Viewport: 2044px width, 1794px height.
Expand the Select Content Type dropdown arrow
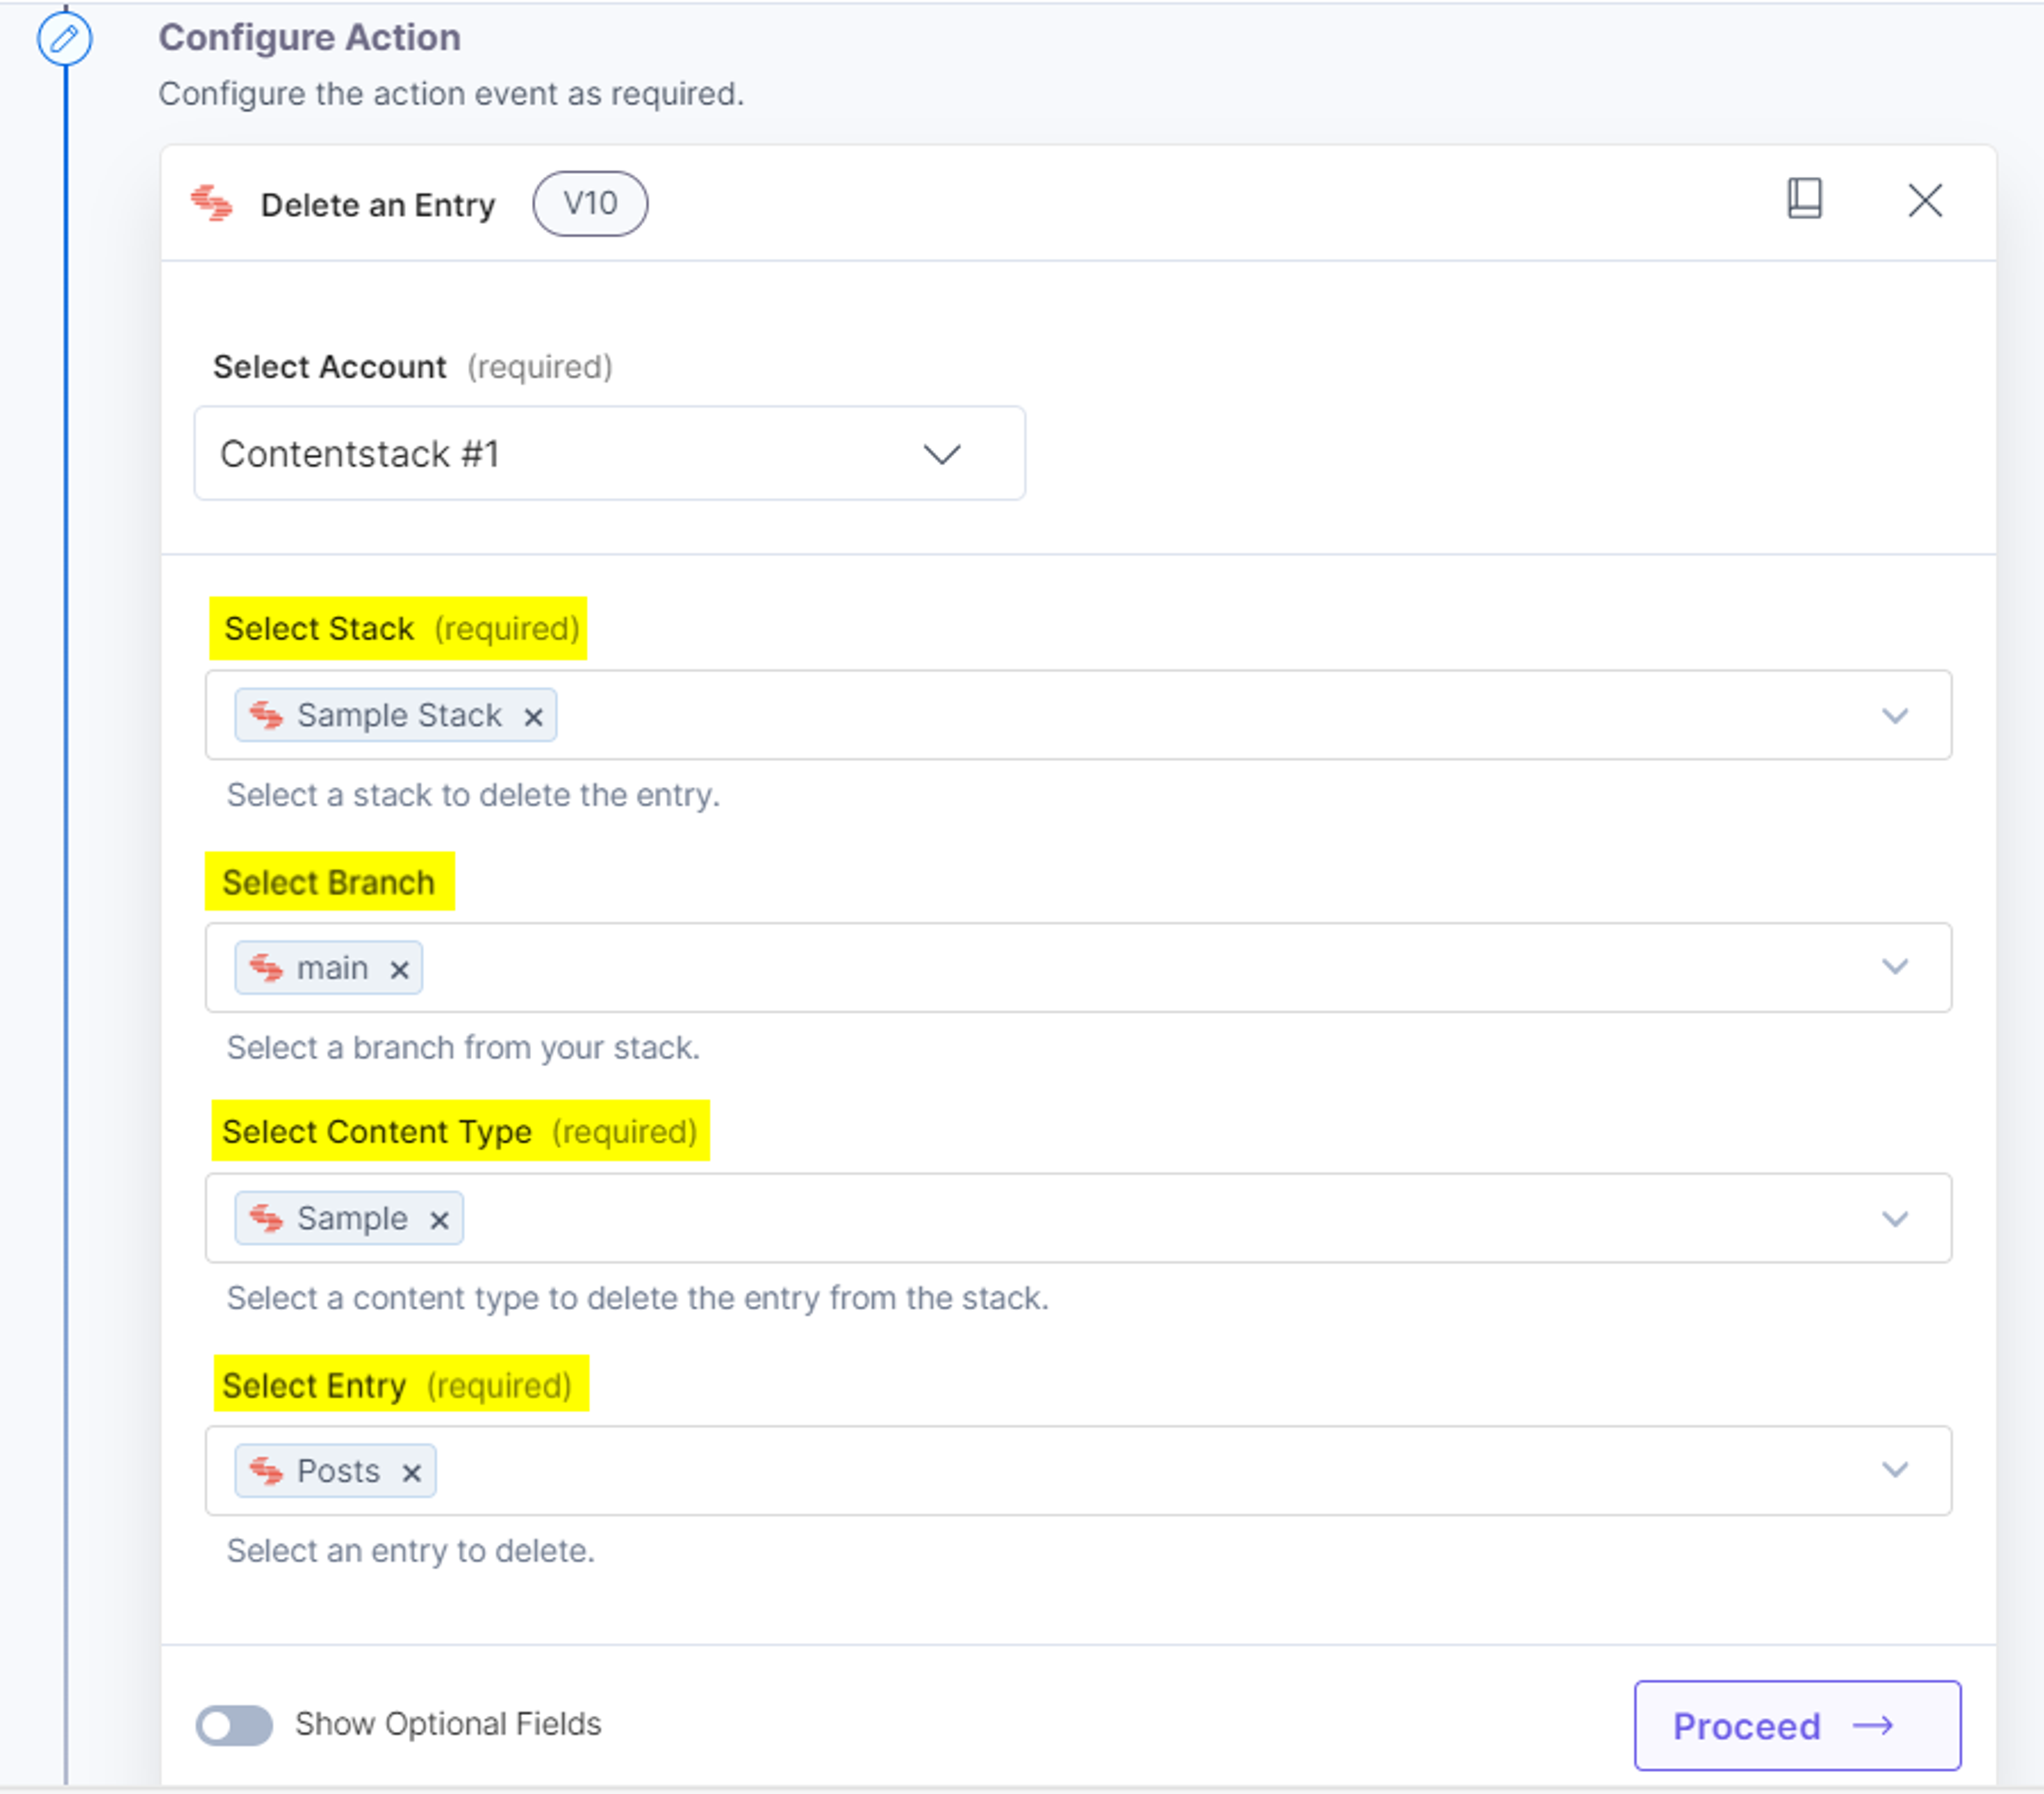pos(1894,1218)
